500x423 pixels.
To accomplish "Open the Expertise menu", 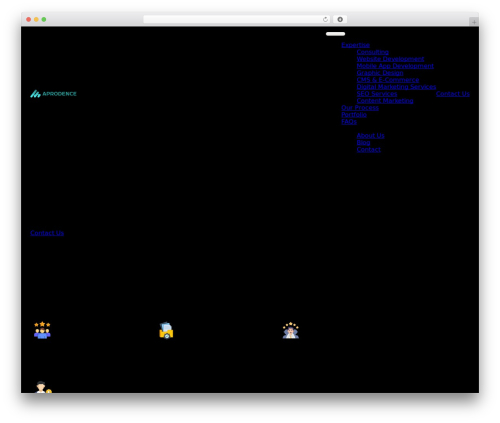I will pyautogui.click(x=355, y=45).
